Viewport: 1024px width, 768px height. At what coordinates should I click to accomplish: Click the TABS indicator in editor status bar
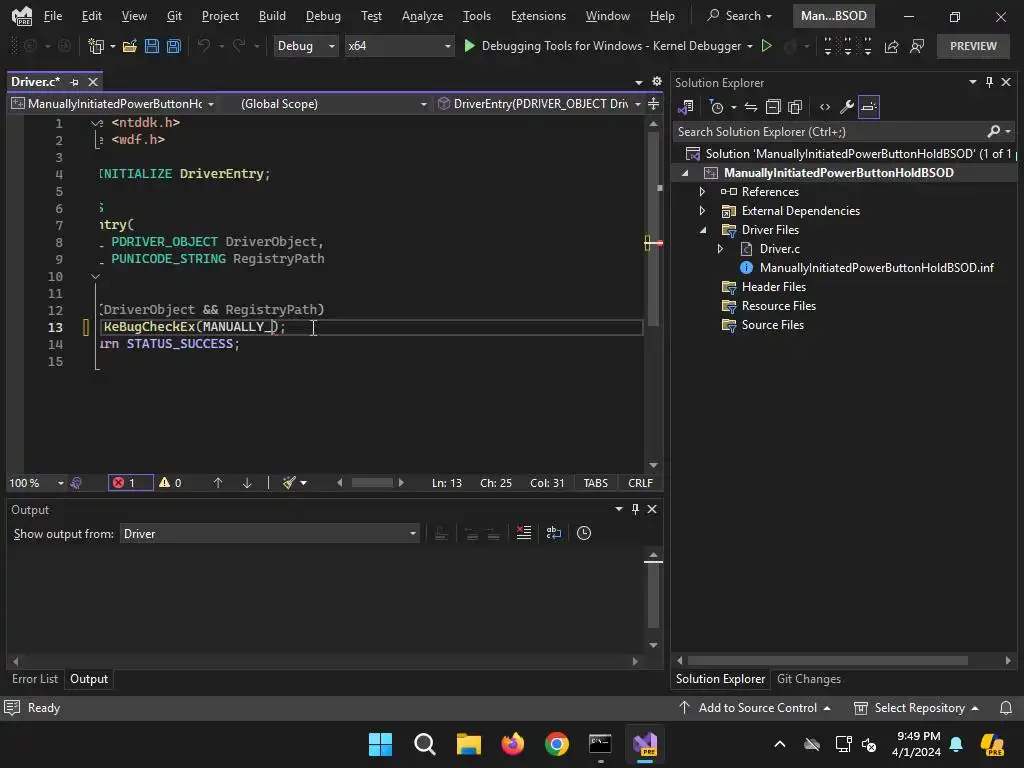click(596, 483)
